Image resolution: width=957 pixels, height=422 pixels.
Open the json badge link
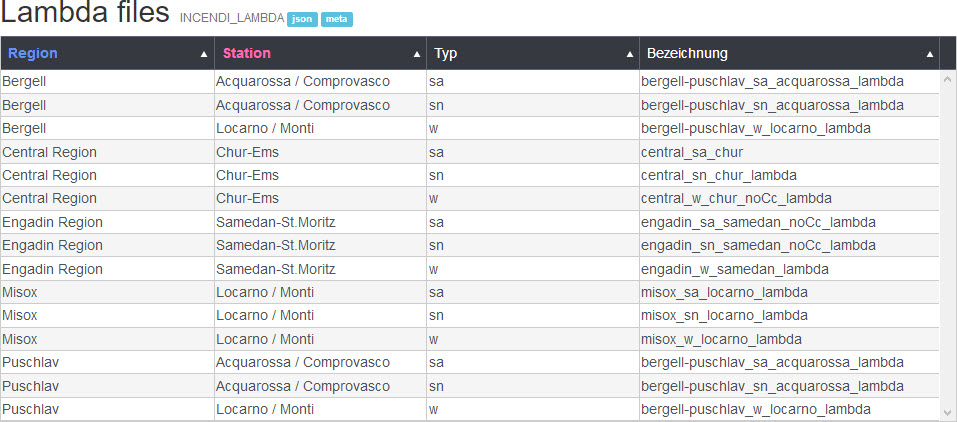(x=302, y=20)
